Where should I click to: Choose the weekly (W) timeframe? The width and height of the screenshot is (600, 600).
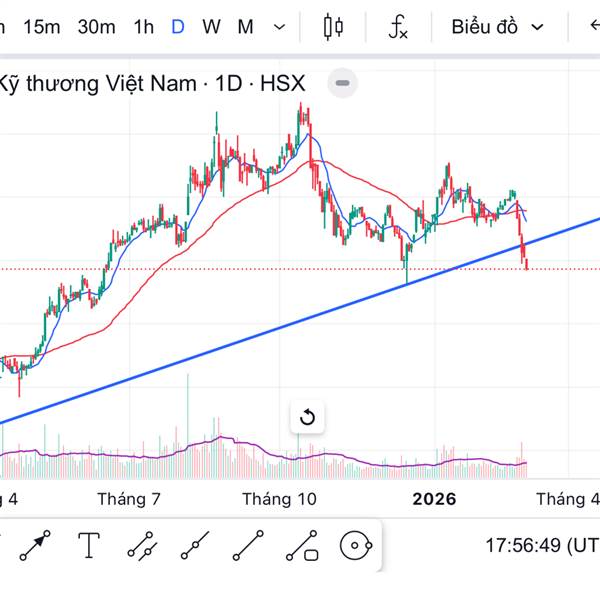coord(211,27)
